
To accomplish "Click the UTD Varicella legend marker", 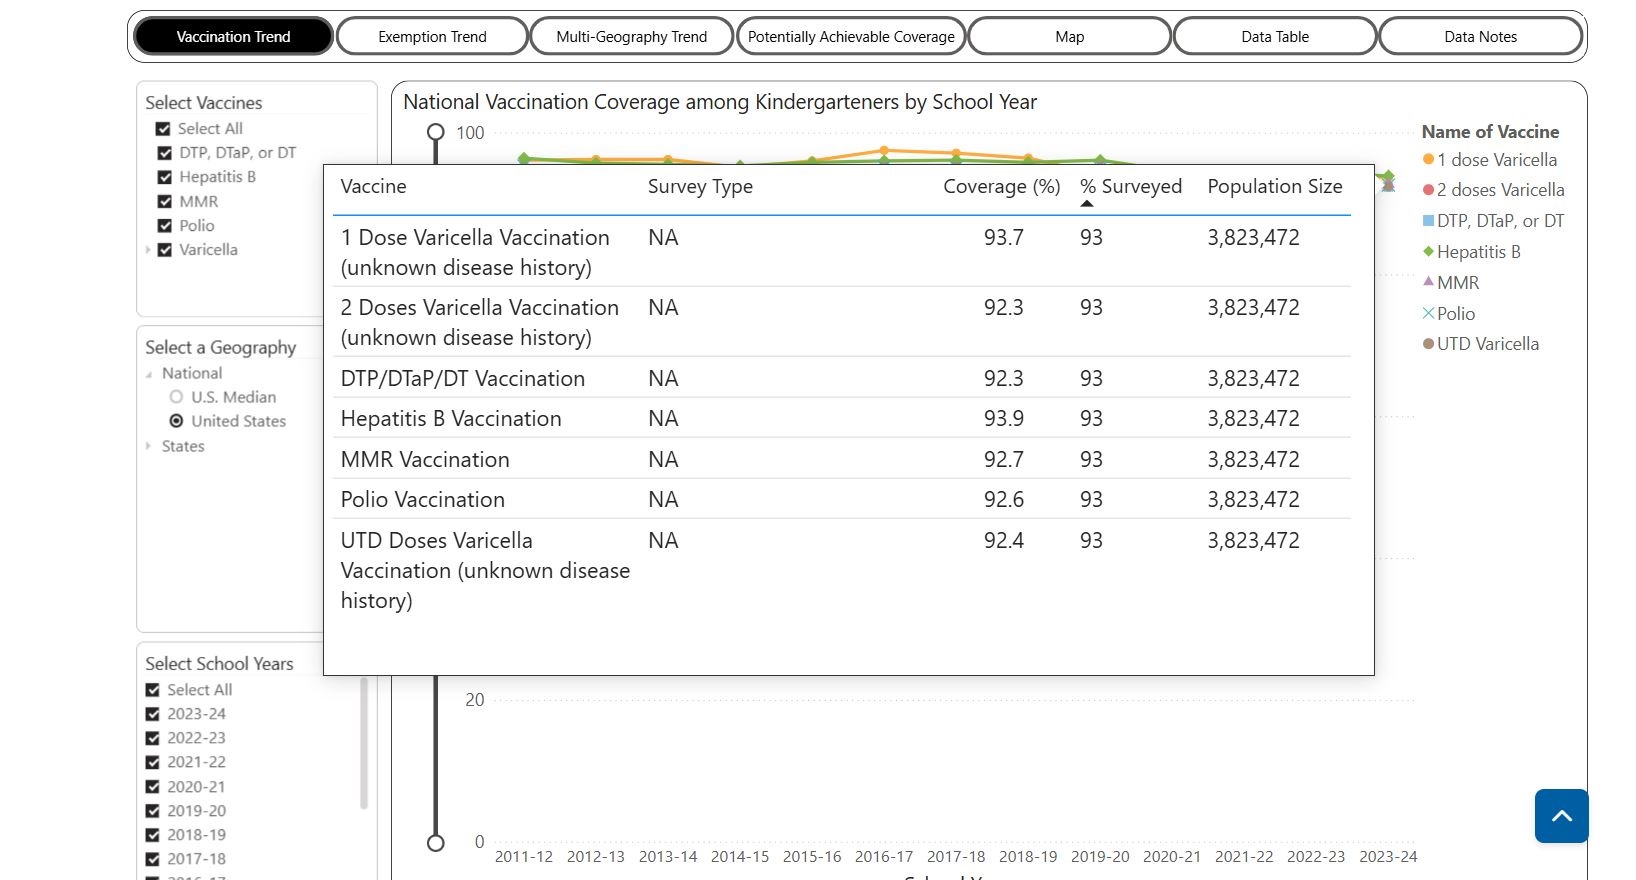I will pyautogui.click(x=1428, y=344).
